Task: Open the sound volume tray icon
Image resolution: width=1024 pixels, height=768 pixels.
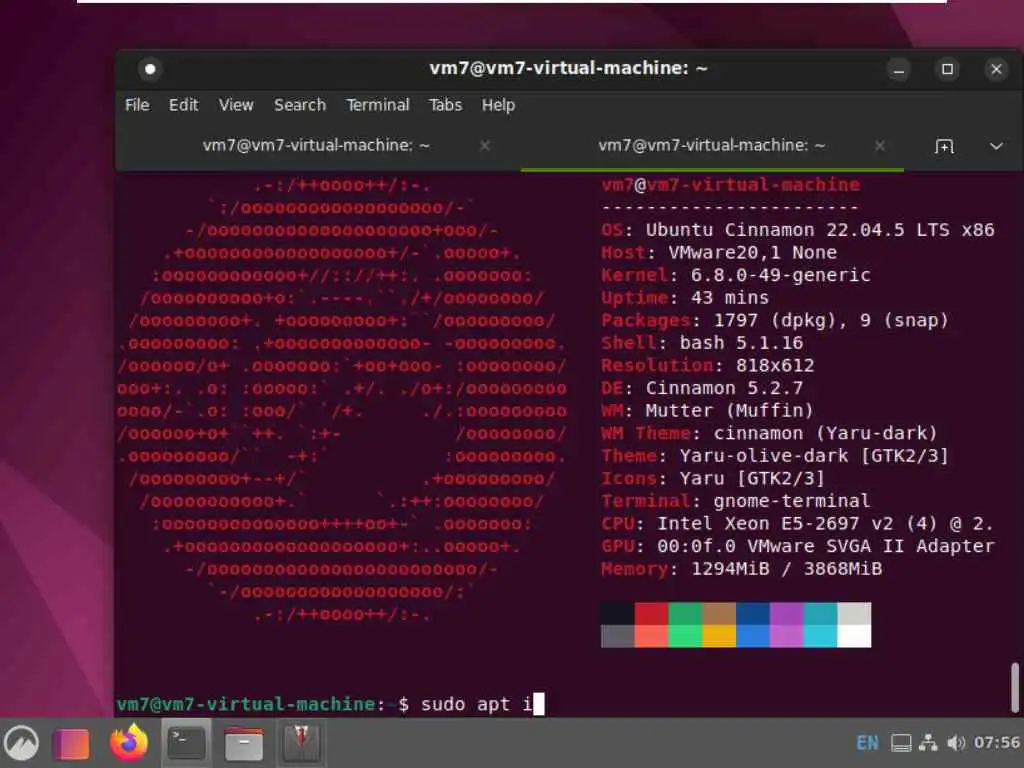Action: (x=956, y=743)
